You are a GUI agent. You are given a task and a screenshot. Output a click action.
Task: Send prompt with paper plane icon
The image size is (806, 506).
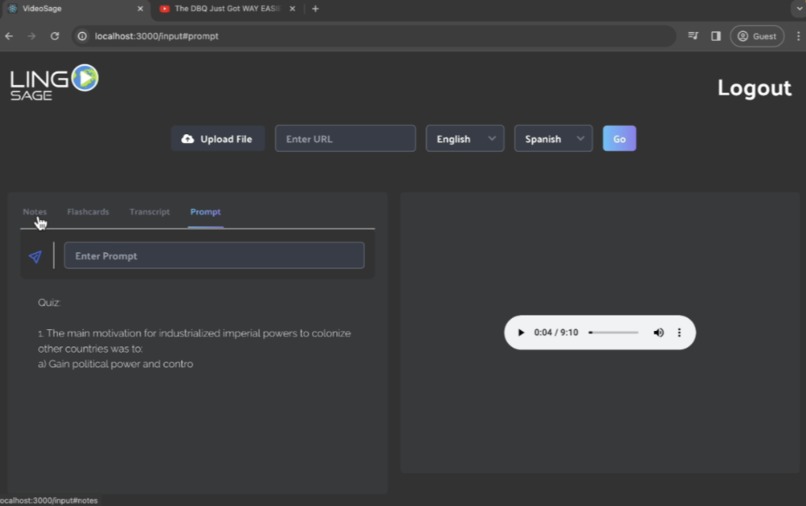click(35, 256)
